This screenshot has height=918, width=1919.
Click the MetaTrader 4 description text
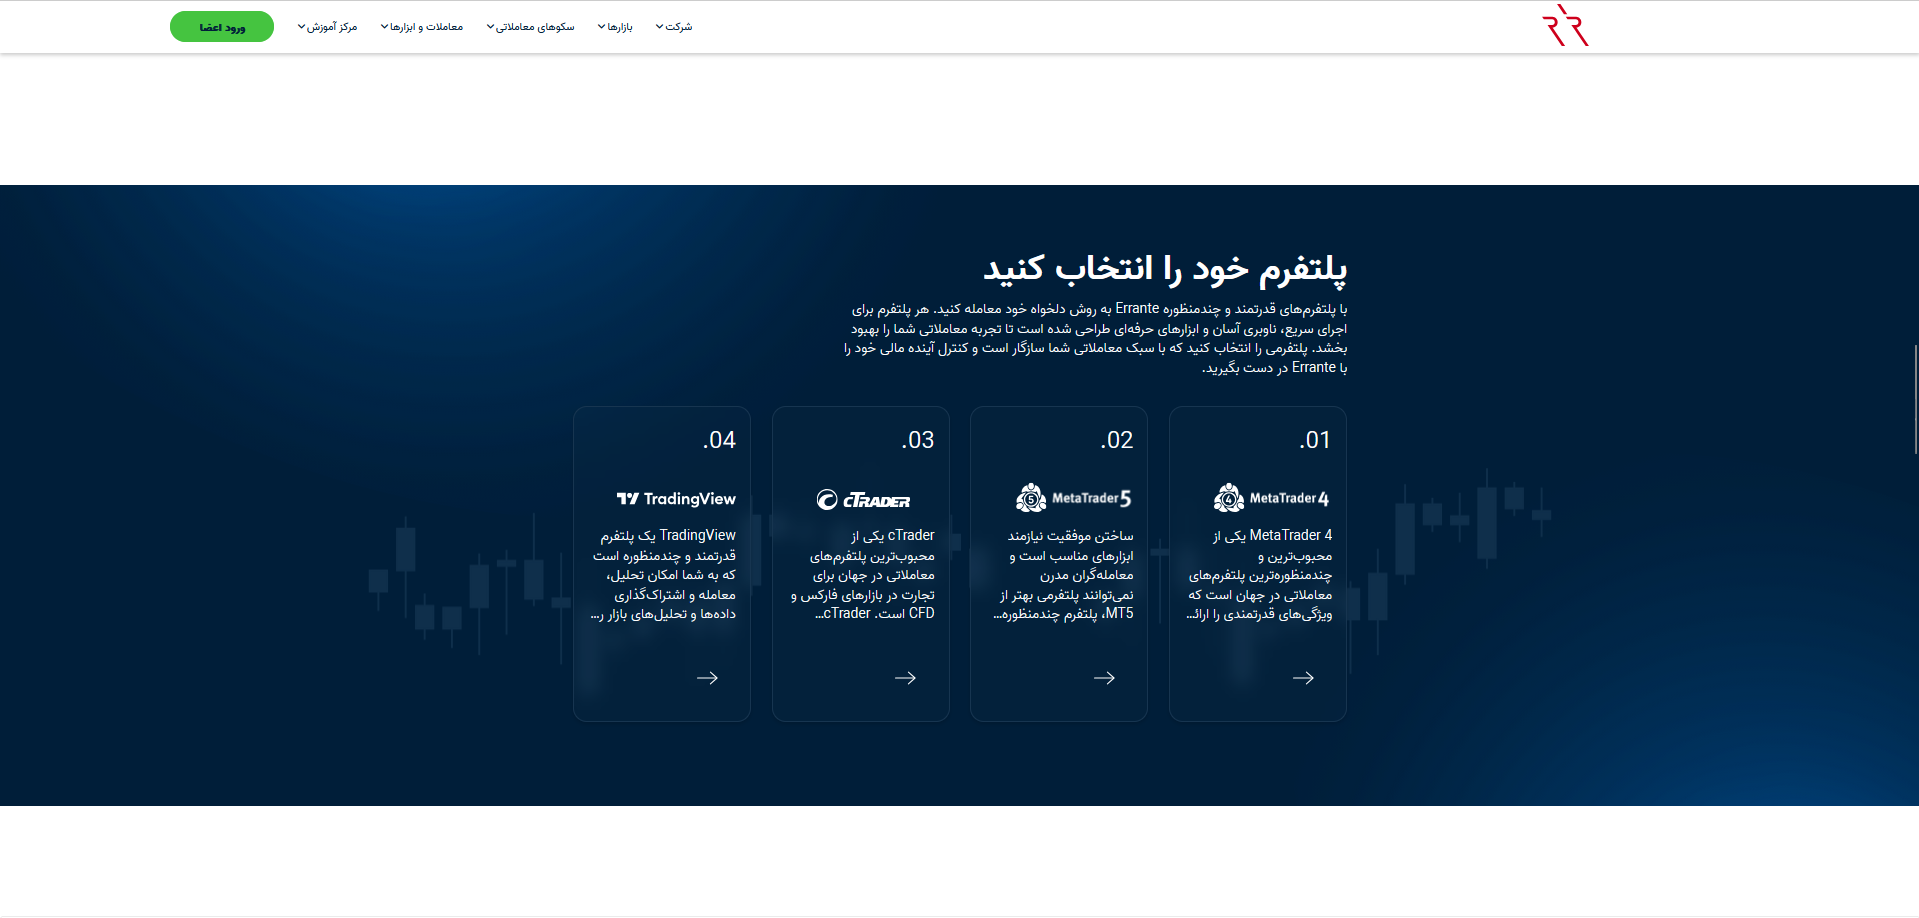1259,575
